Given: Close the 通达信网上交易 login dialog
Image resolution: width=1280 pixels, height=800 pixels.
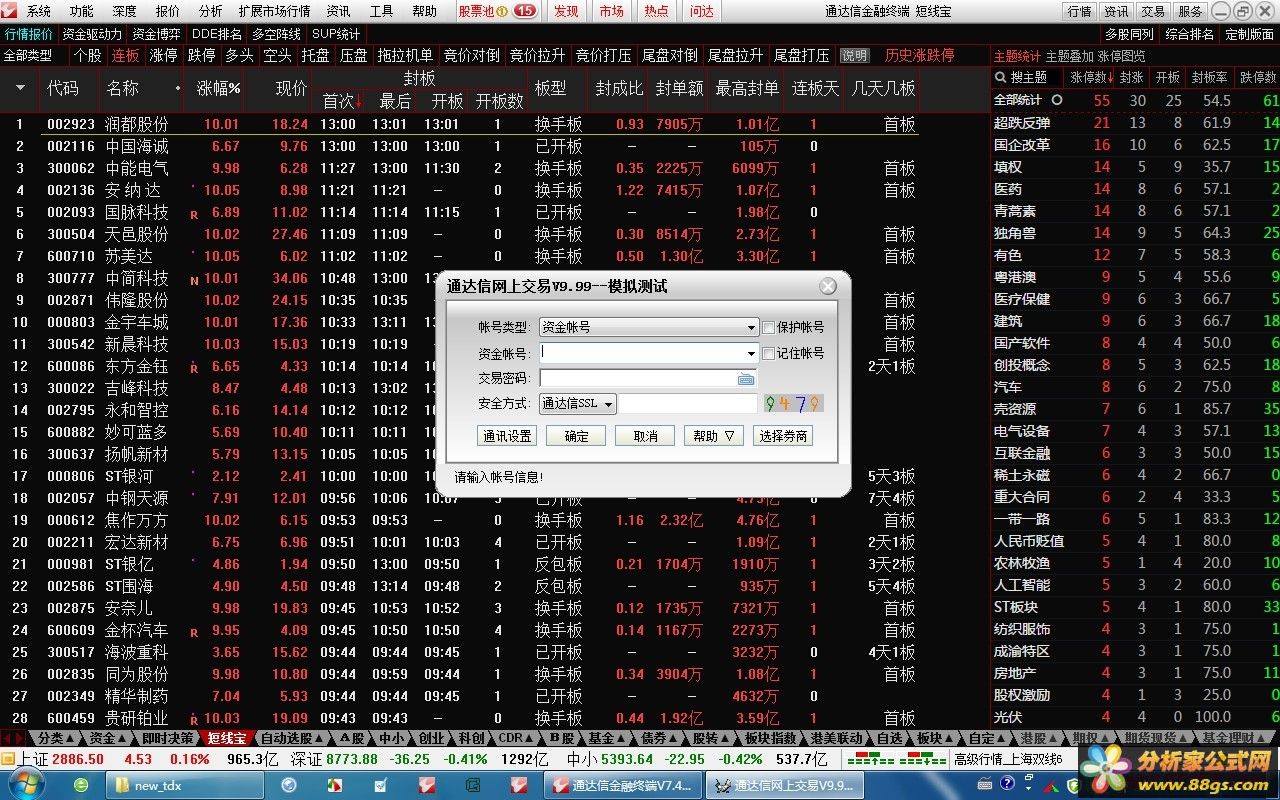Looking at the screenshot, I should point(828,286).
